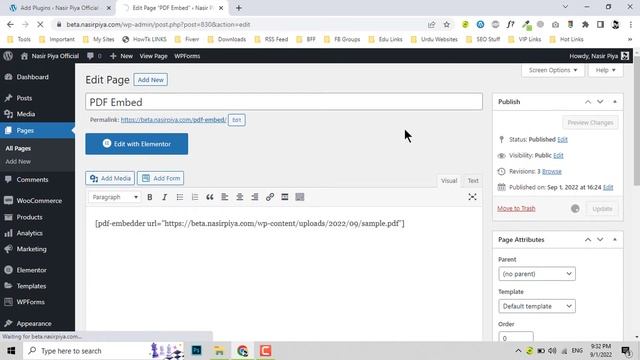Toggle italic formatting in the editor toolbar
This screenshot has height=360, width=640.
[164, 197]
